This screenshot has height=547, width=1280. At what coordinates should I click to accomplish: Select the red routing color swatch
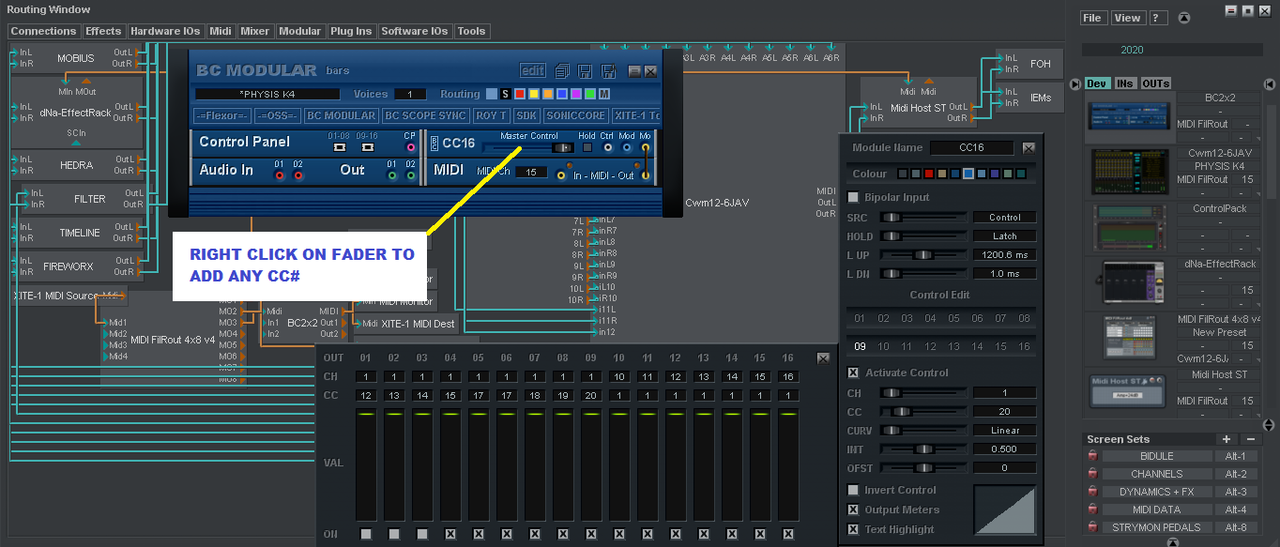click(x=519, y=94)
